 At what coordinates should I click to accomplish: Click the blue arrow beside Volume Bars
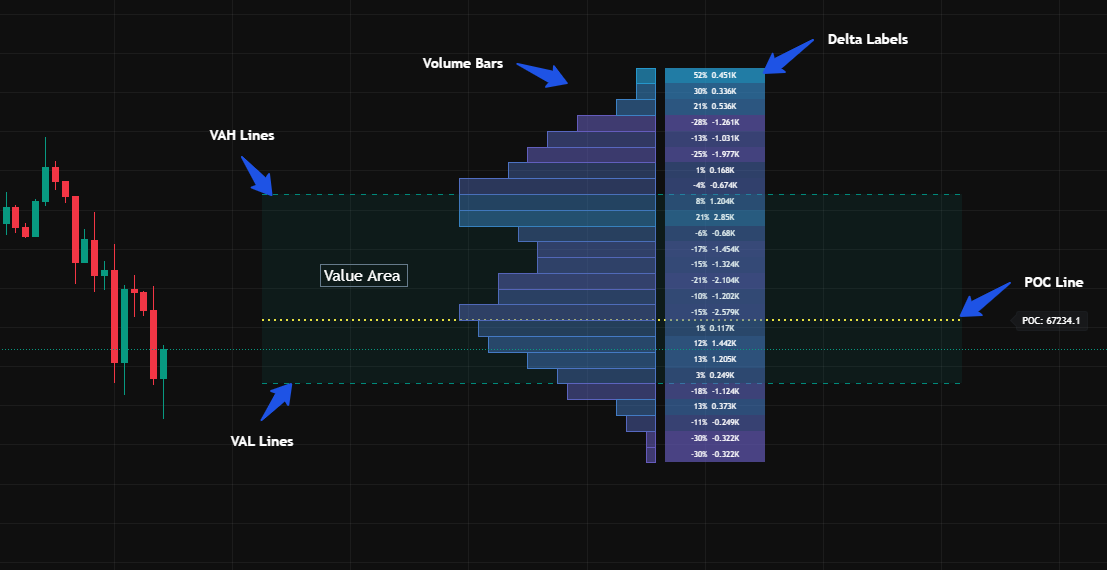click(x=544, y=76)
